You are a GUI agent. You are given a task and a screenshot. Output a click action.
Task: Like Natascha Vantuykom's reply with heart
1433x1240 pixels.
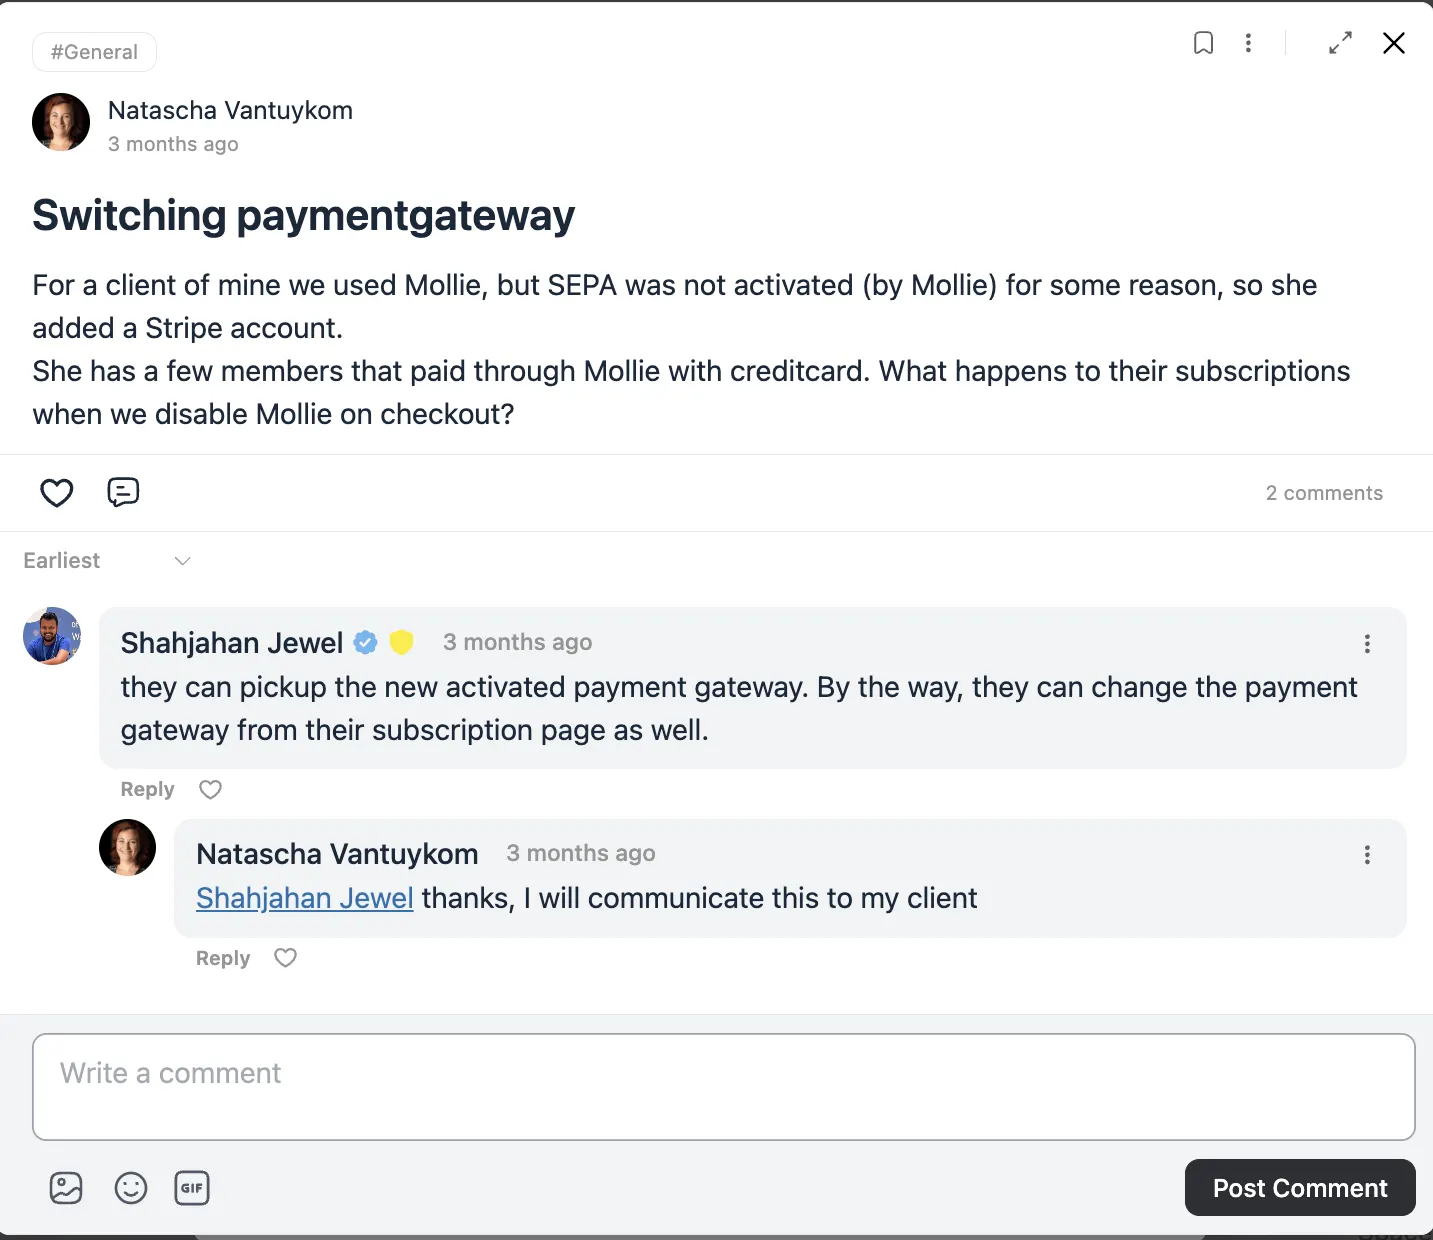pyautogui.click(x=286, y=958)
